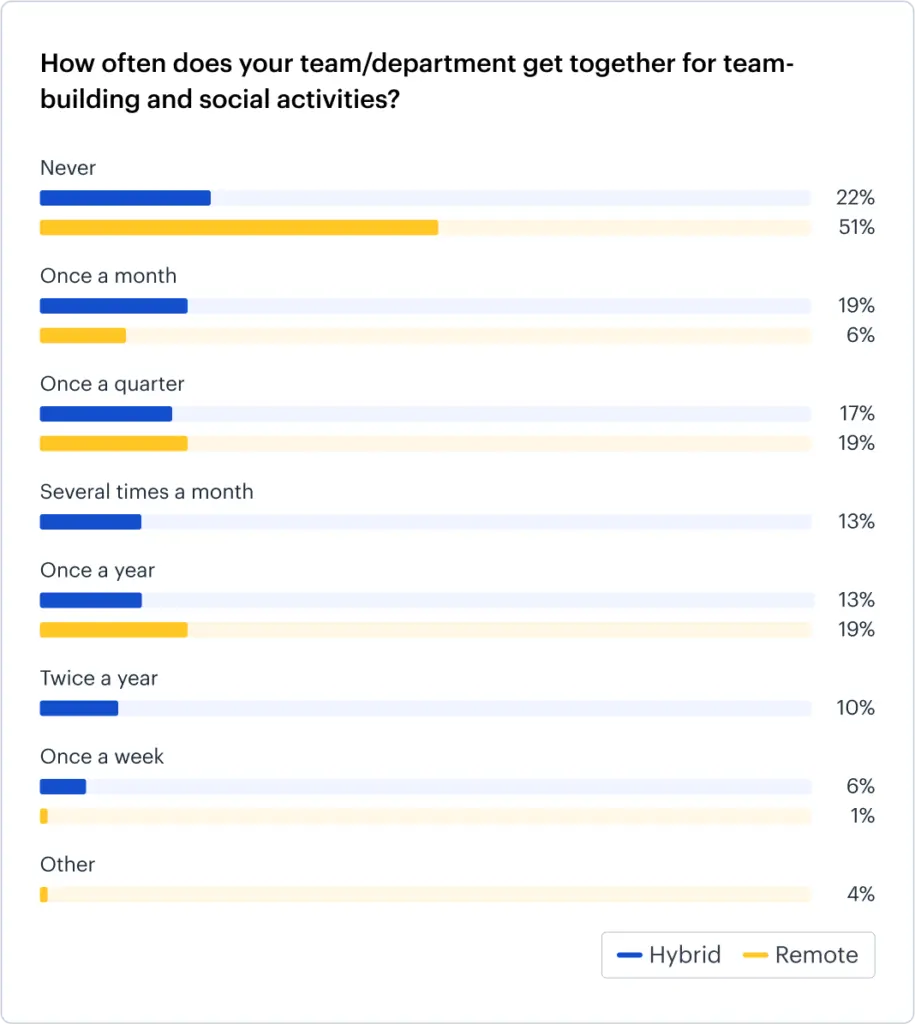Viewport: 915px width, 1024px height.
Task: Select the Once a month remote bar
Action: pos(83,336)
